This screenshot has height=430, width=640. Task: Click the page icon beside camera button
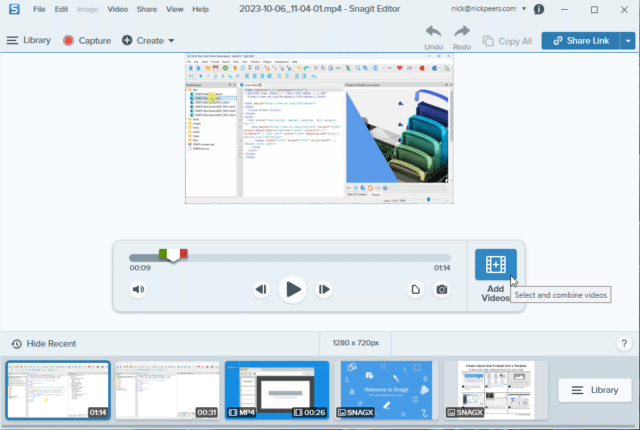point(416,289)
